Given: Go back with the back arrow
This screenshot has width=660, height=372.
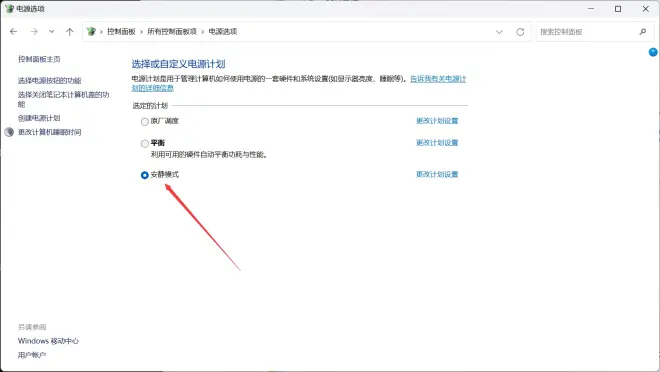Looking at the screenshot, I should point(13,32).
